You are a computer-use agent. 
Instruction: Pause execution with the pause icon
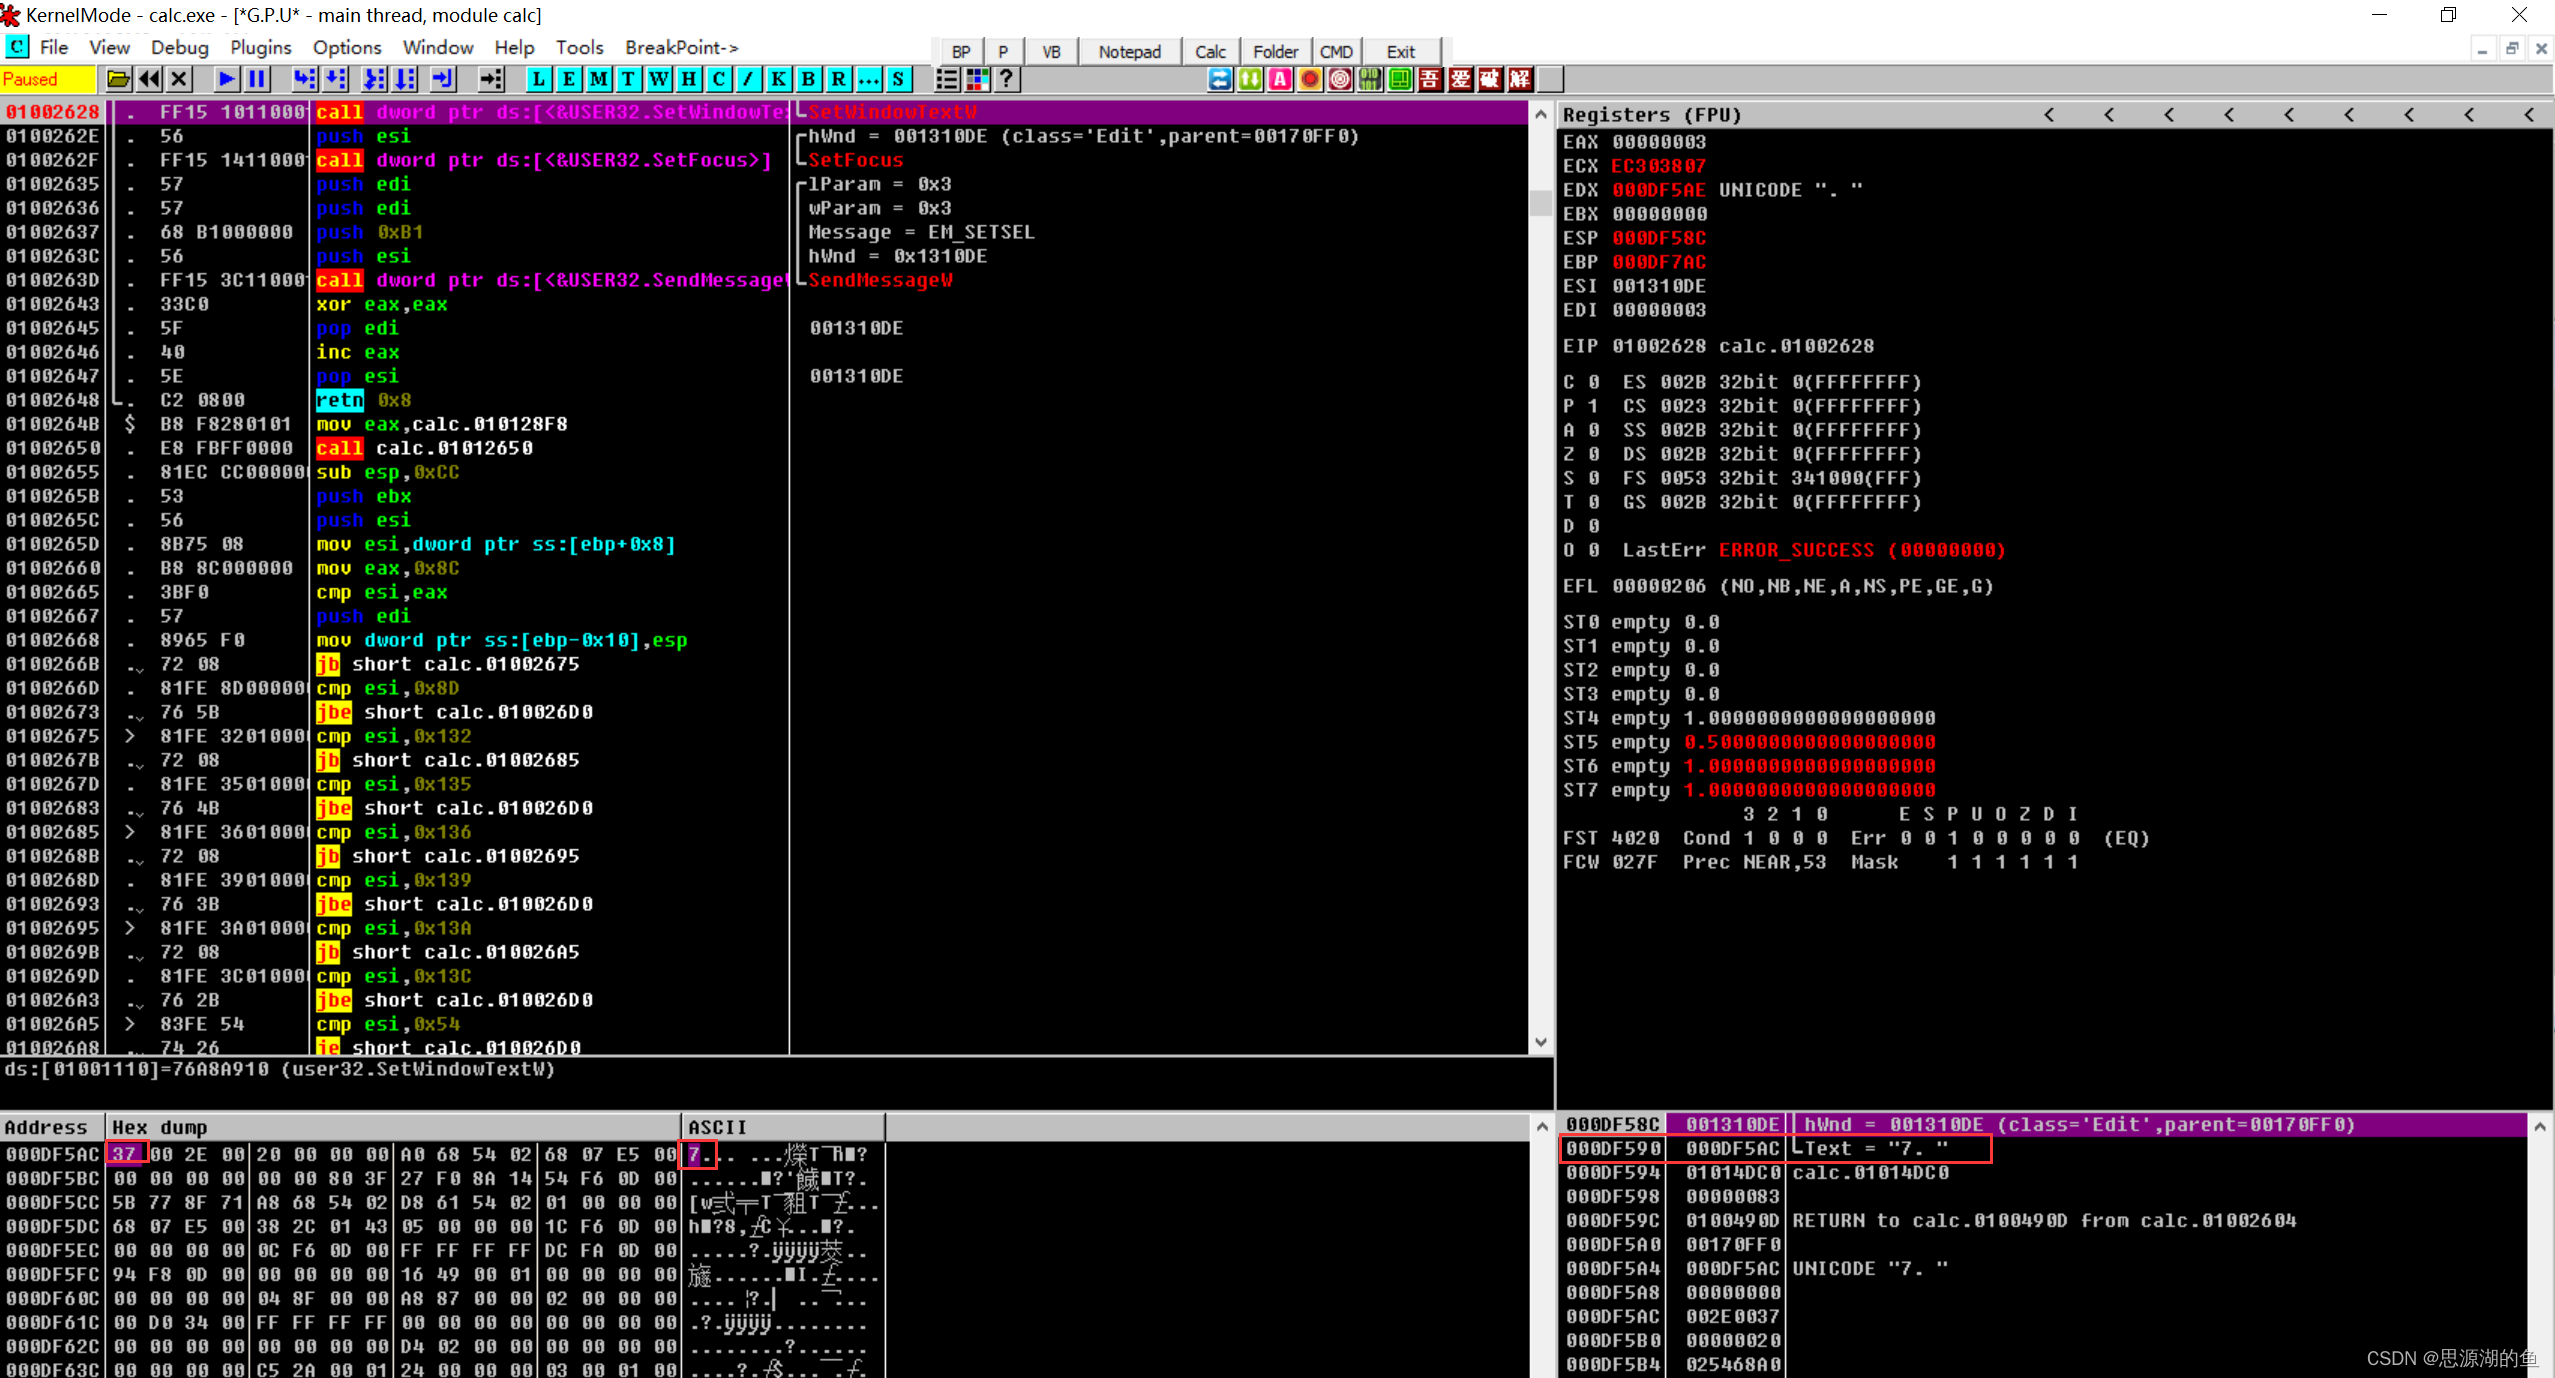click(257, 79)
